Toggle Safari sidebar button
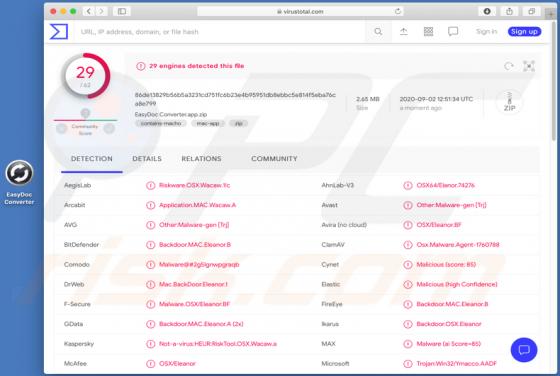This screenshot has width=560, height=376. (122, 11)
